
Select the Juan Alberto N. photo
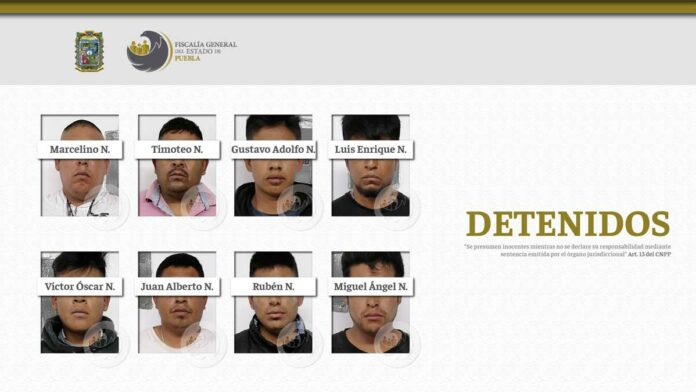(x=177, y=302)
